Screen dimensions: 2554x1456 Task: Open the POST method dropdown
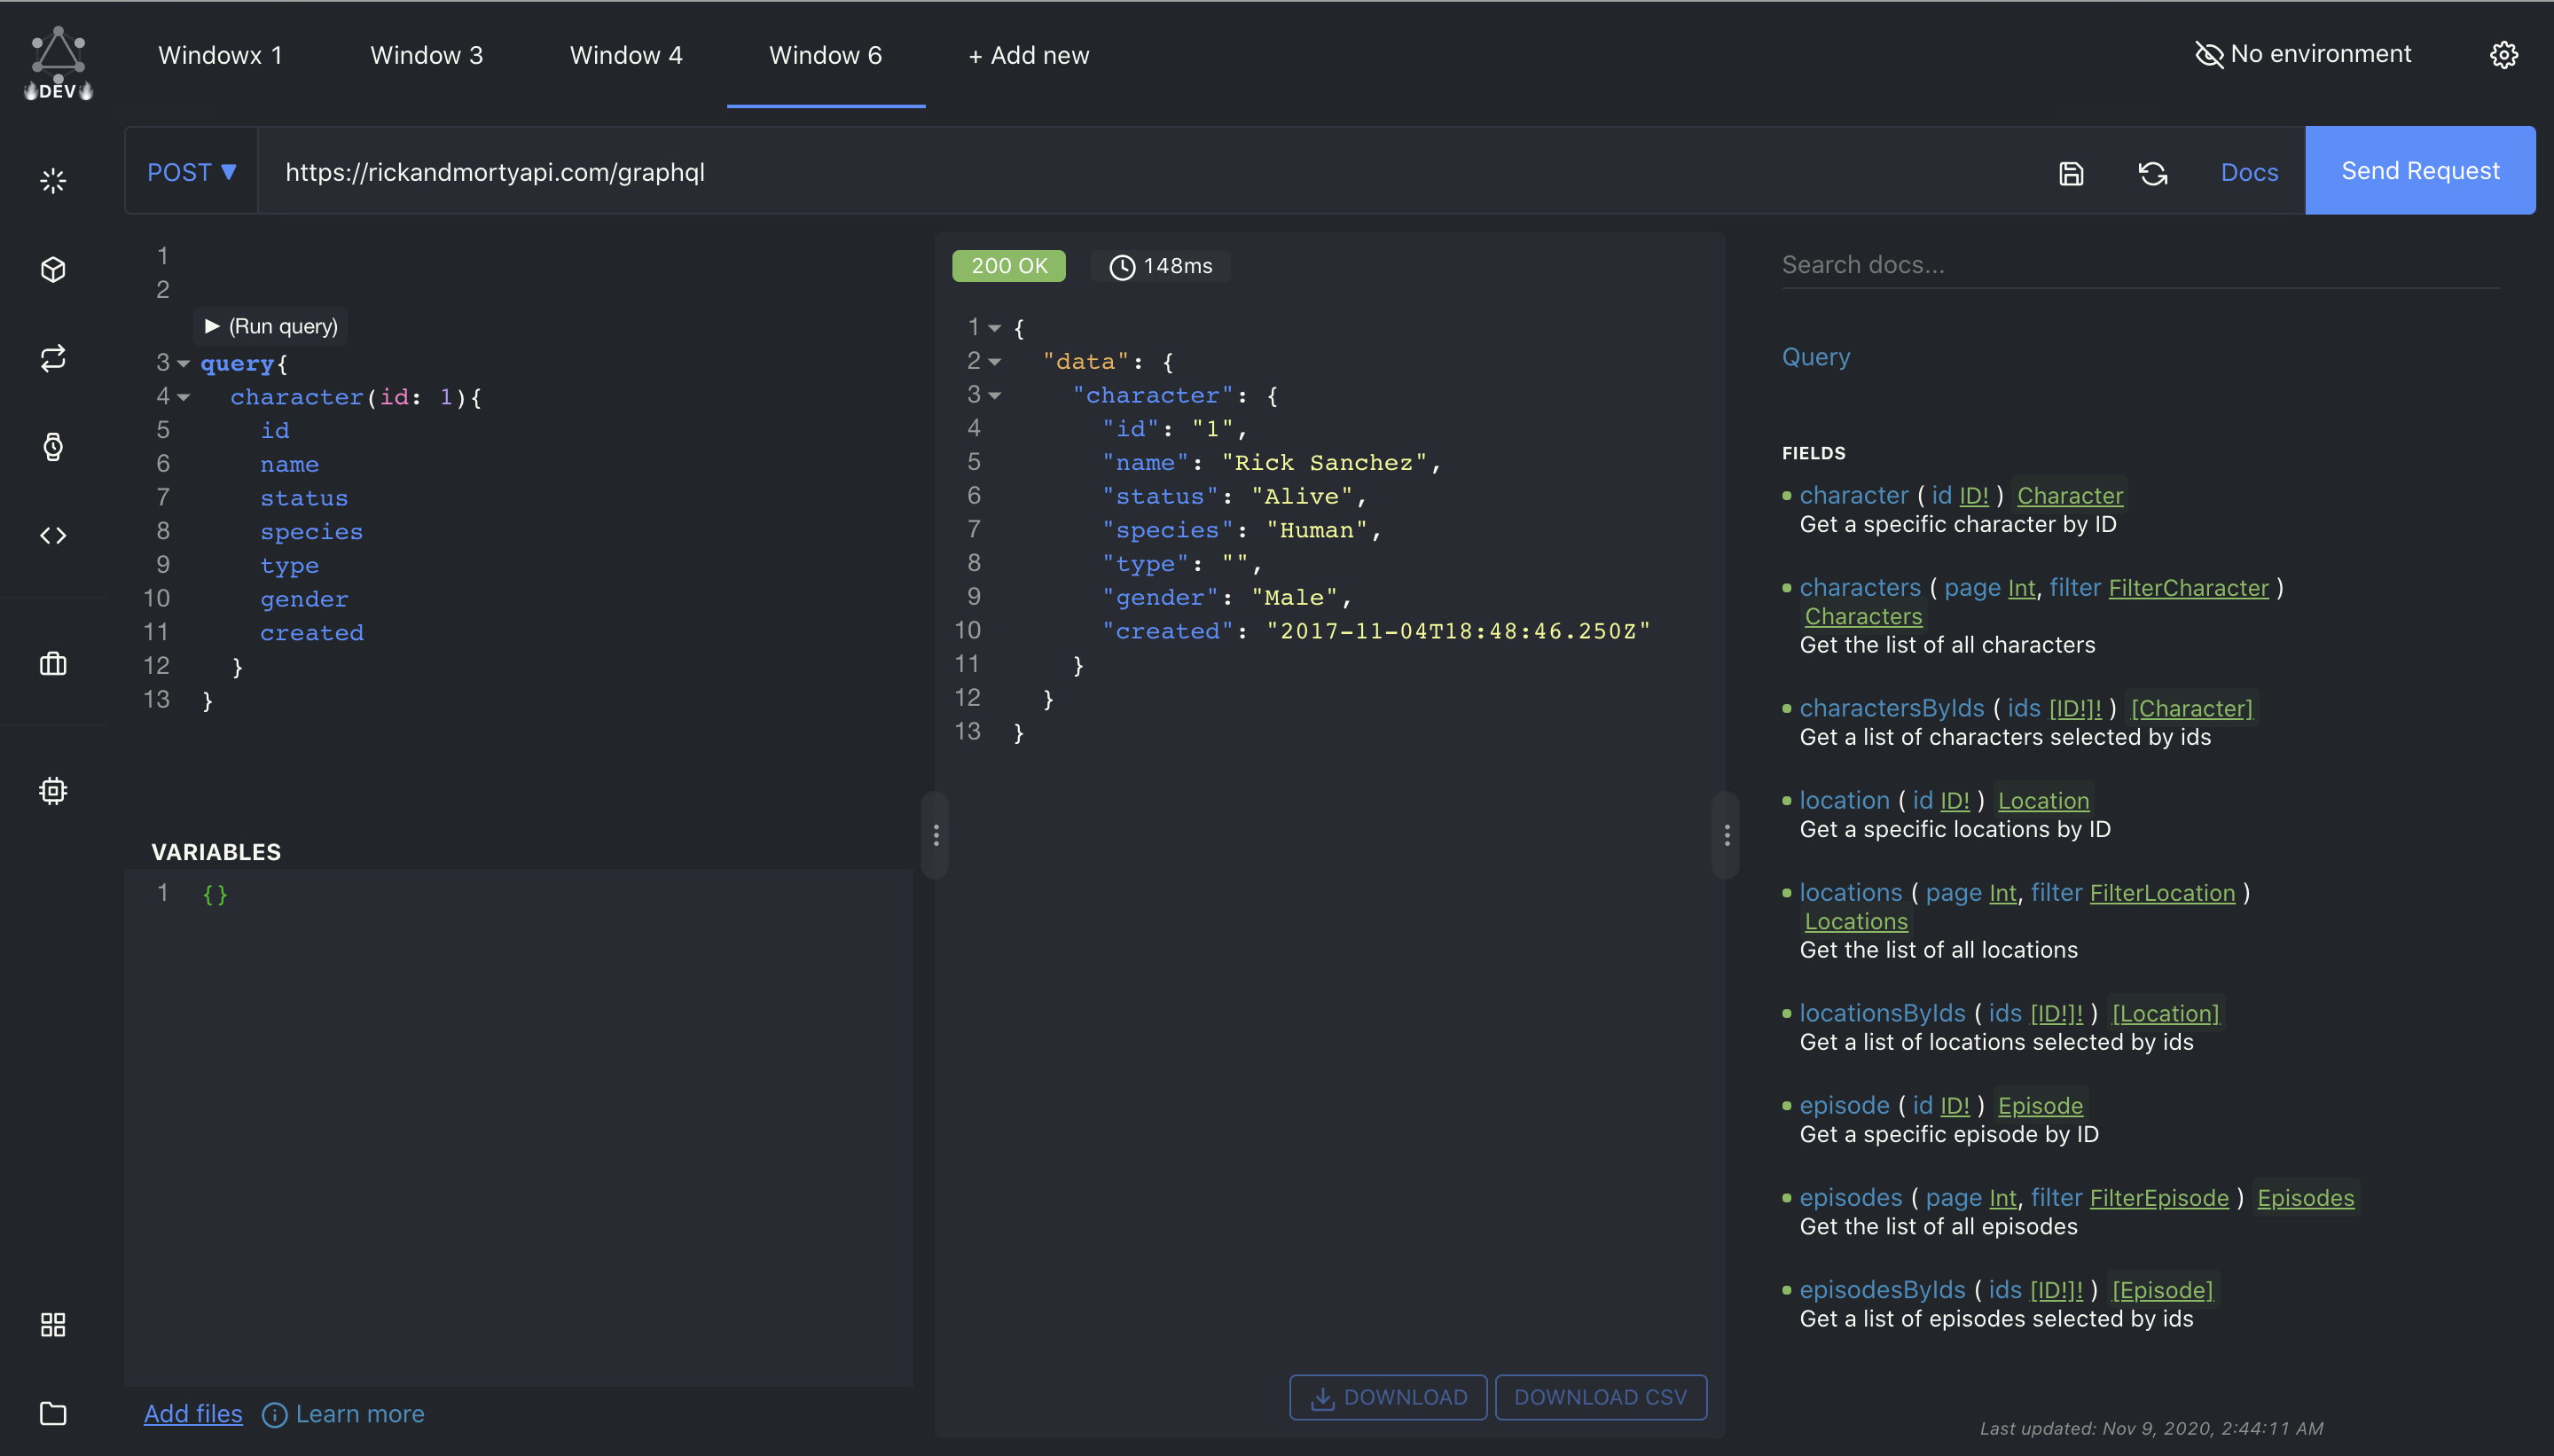pos(191,172)
